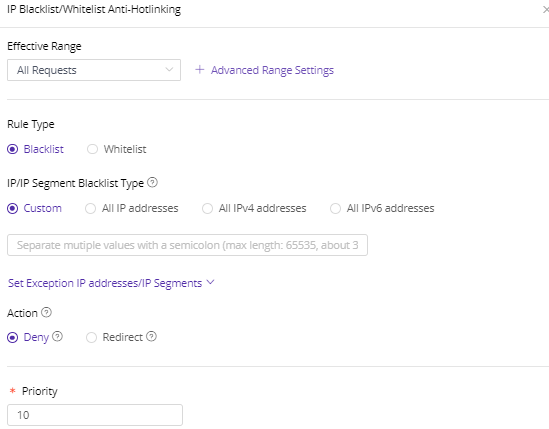Screen dimensions: 549x429
Task: Click the help icon beside Deny
Action: pos(57,336)
